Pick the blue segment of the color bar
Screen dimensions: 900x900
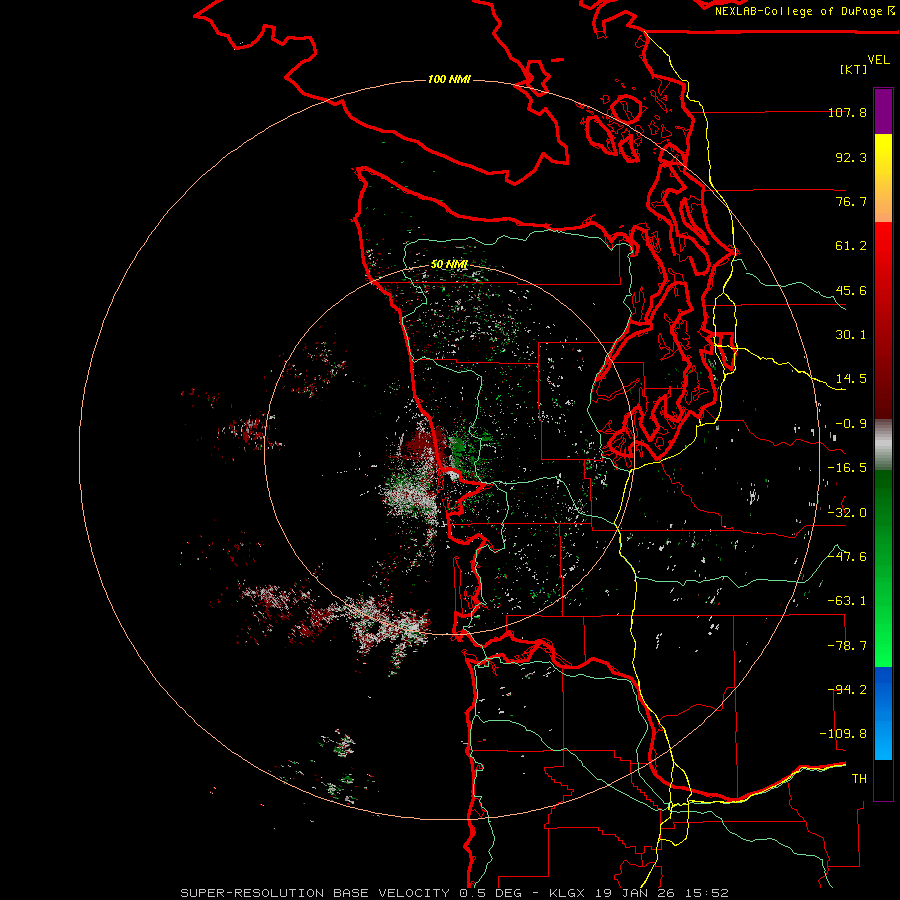pyautogui.click(x=883, y=713)
